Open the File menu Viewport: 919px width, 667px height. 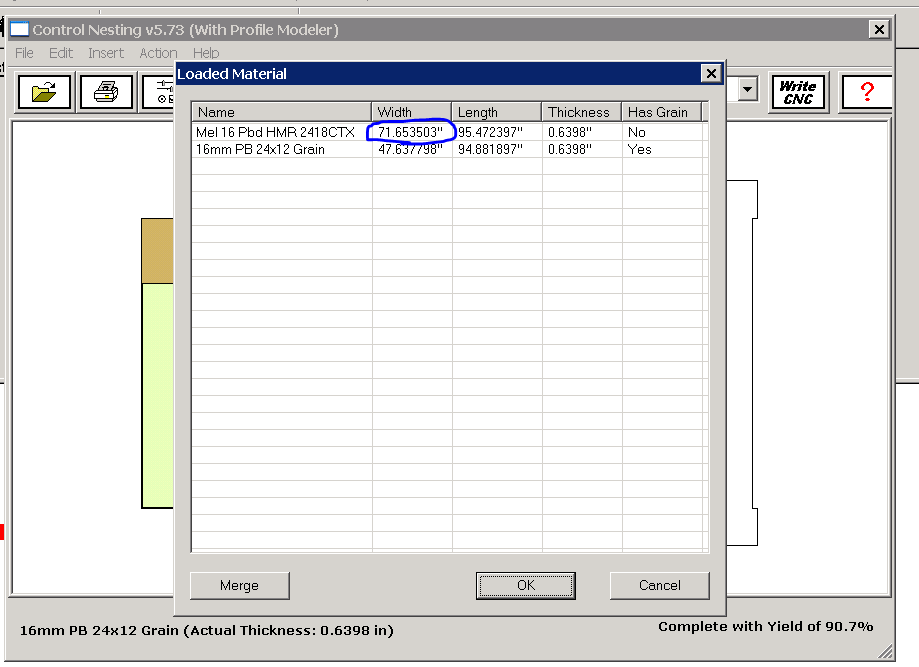tap(24, 53)
